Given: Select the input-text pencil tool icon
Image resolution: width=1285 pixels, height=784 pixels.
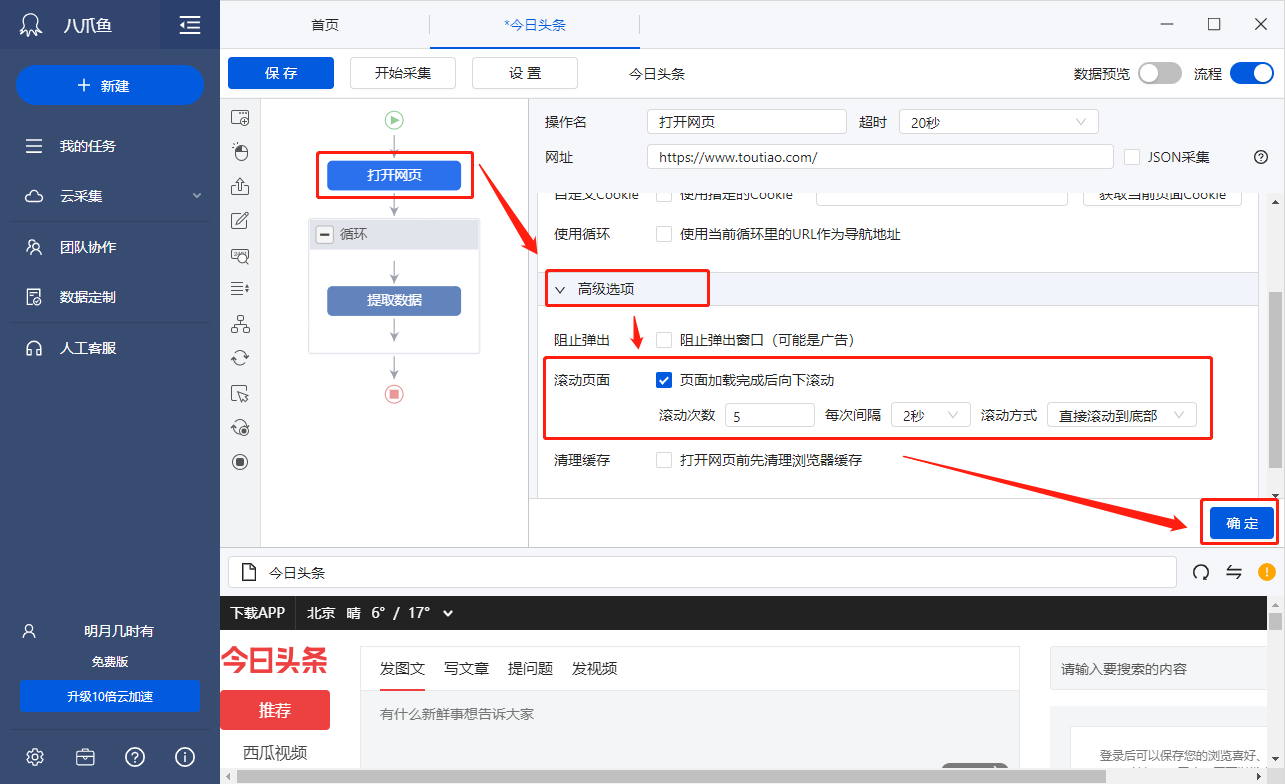Looking at the screenshot, I should 240,221.
